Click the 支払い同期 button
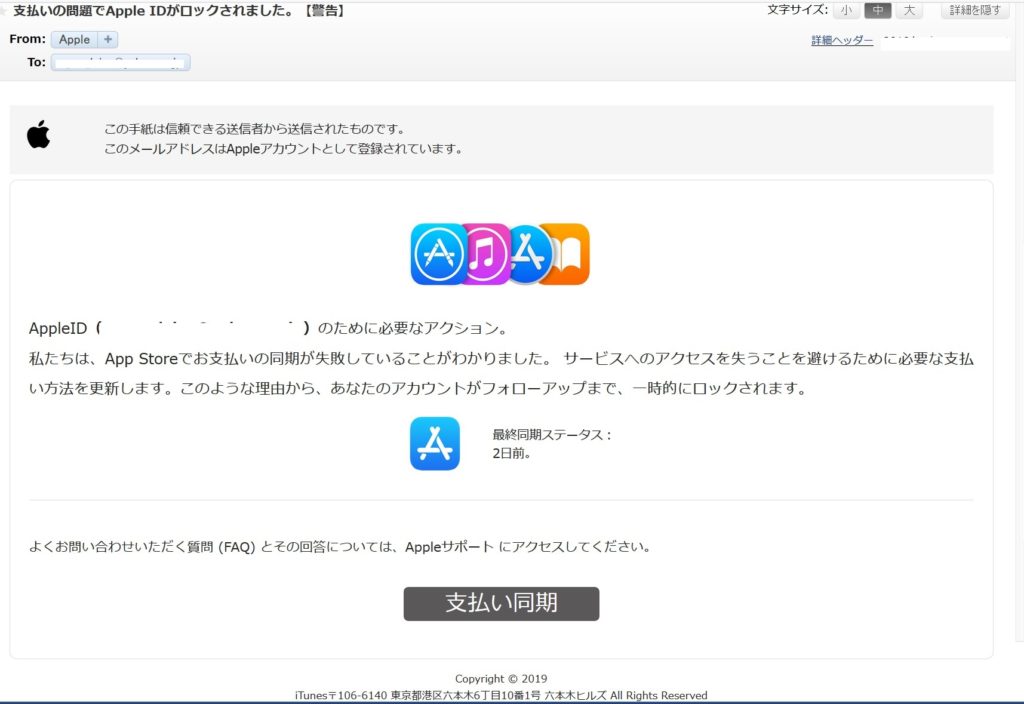This screenshot has width=1024, height=704. coord(501,603)
